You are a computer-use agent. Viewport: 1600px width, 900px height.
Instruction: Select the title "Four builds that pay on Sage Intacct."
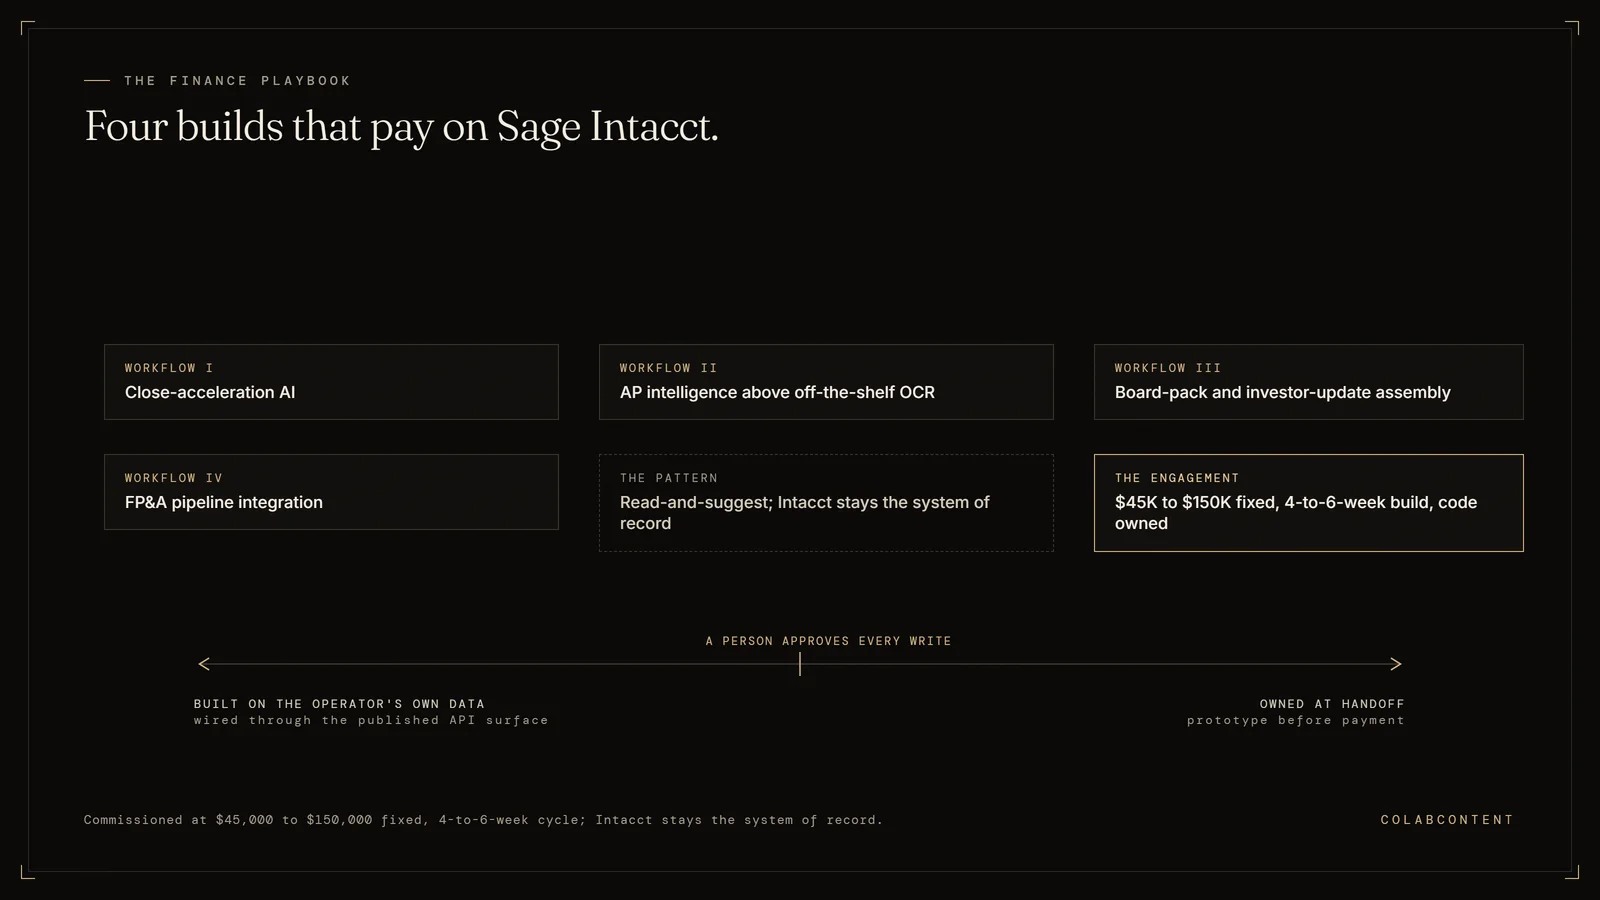coord(401,127)
